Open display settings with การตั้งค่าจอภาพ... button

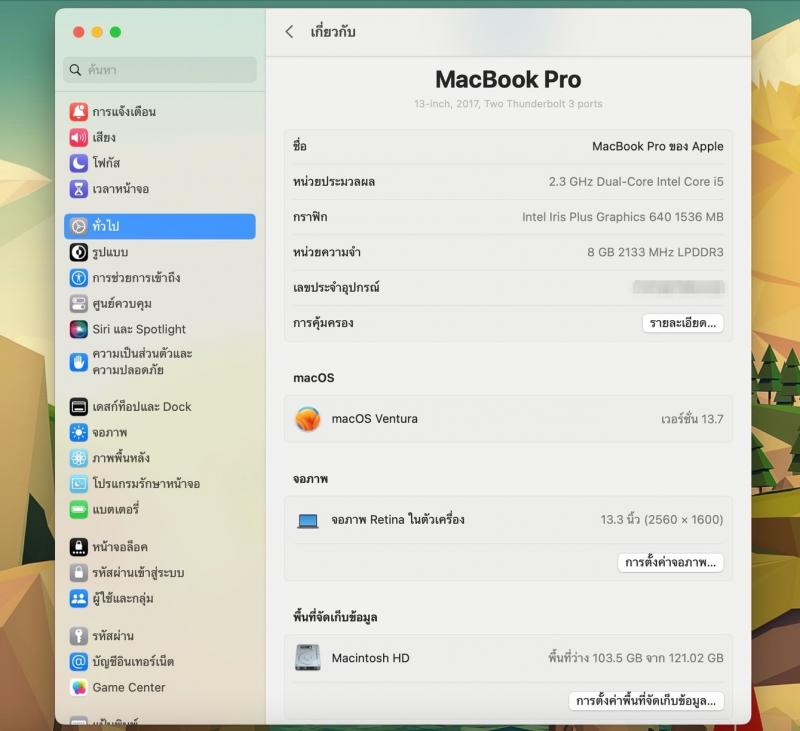(670, 563)
